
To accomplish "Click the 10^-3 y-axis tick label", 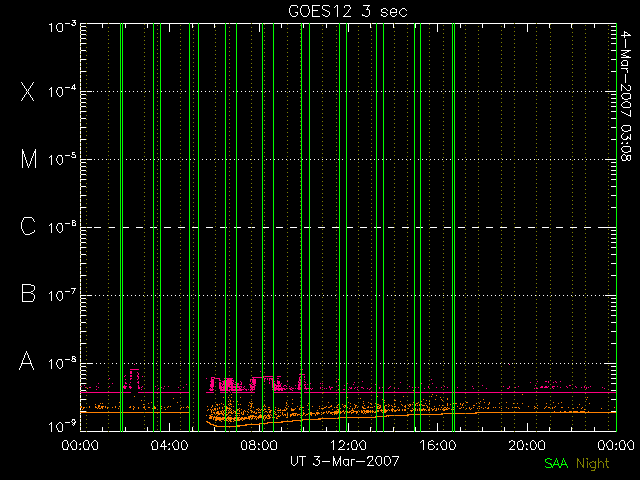I will 62,27.
